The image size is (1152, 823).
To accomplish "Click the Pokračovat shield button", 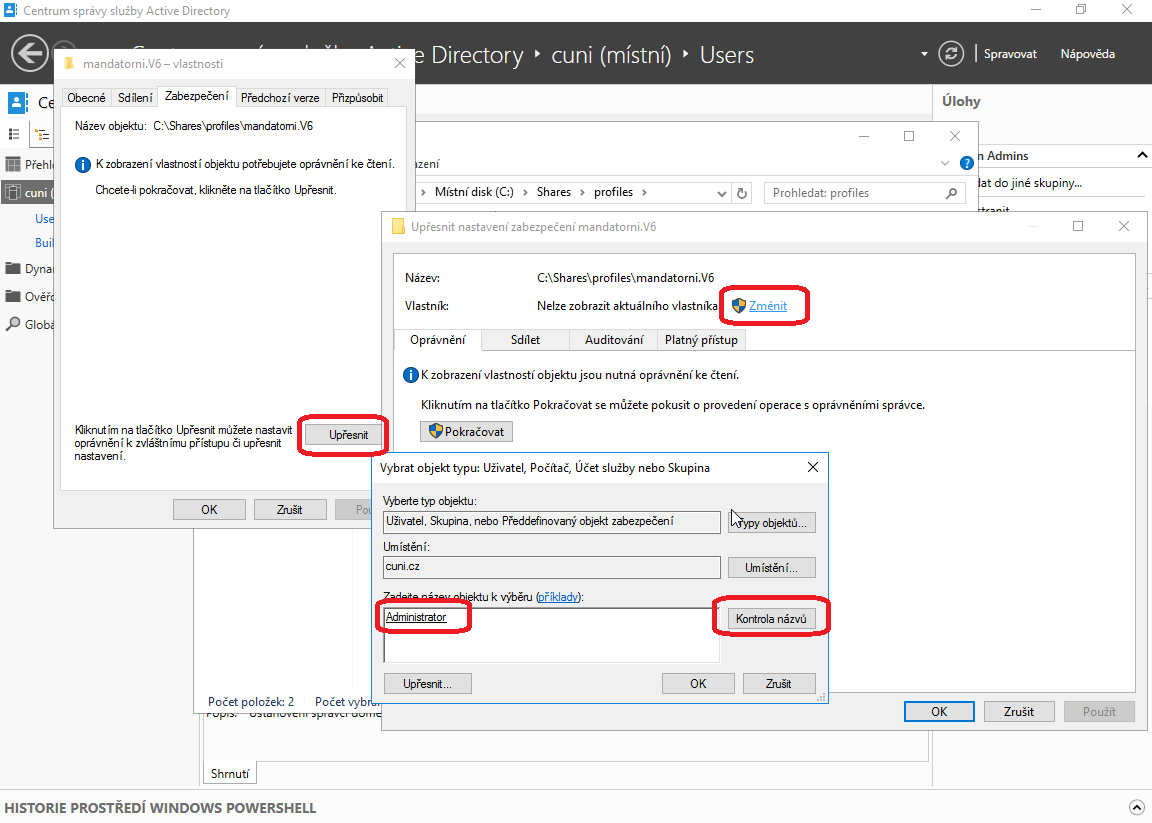I will tap(468, 431).
